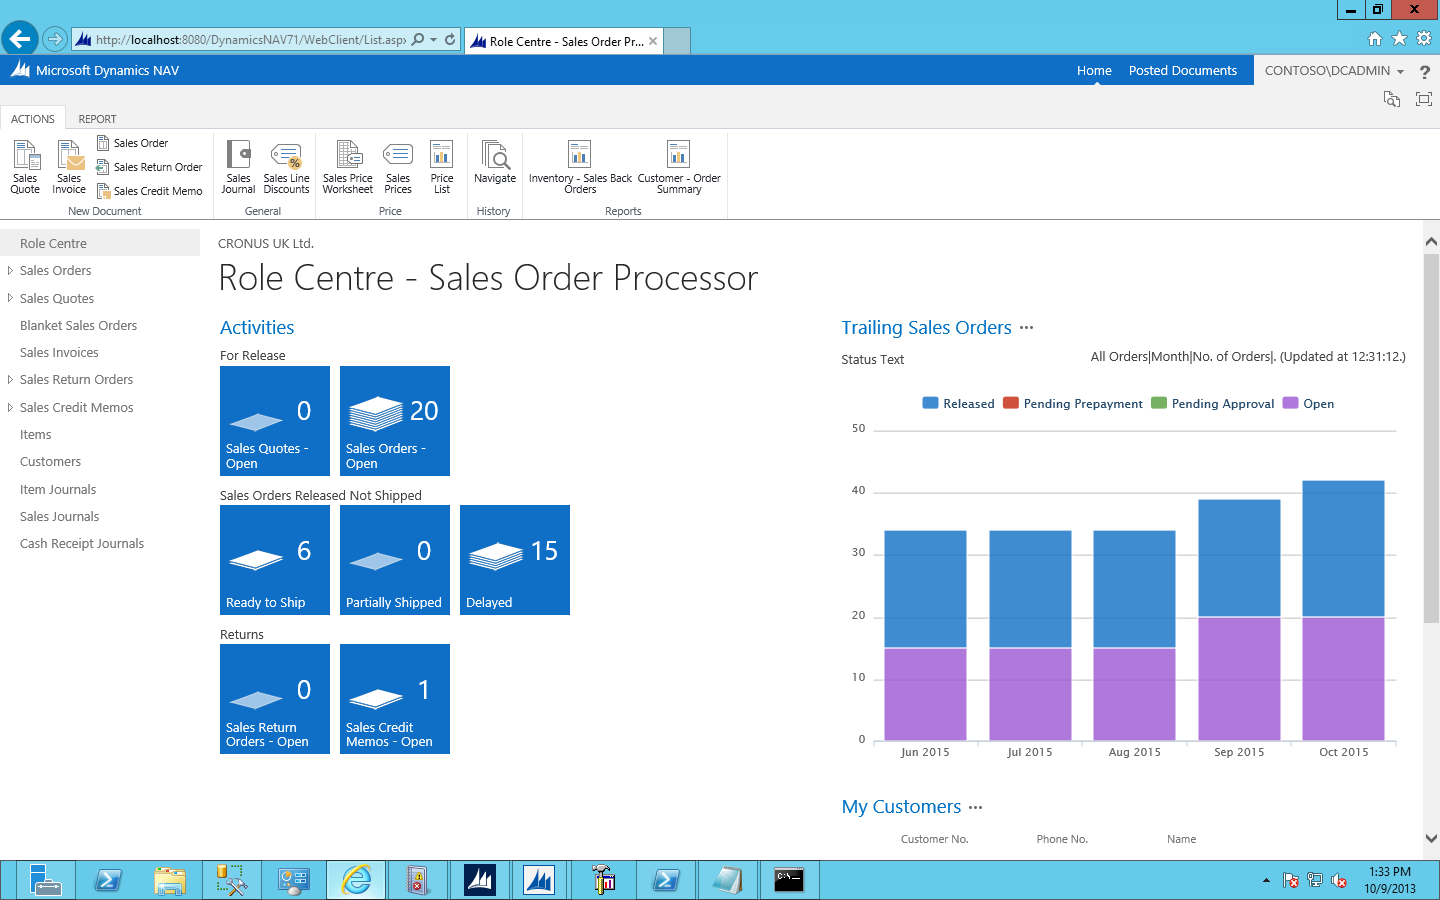Run Inventory - Sales Back Orders report

pyautogui.click(x=580, y=167)
